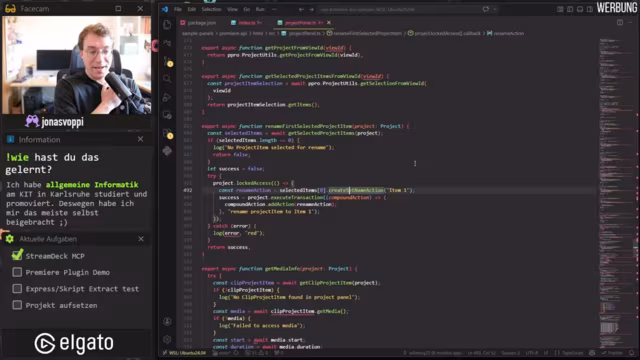Click the Facecam video thumbnail

77,65
